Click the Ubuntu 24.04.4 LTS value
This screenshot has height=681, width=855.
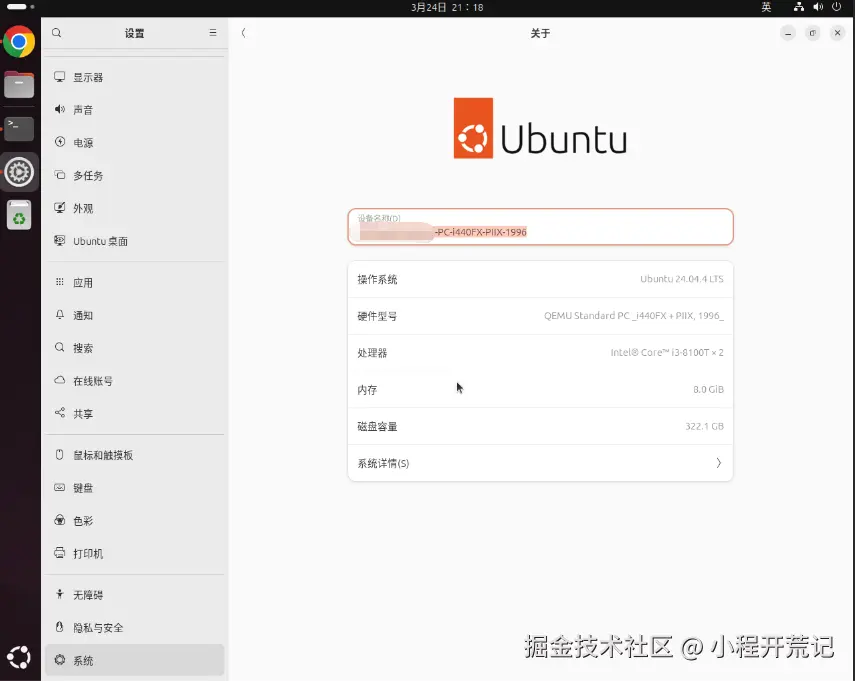pyautogui.click(x=682, y=279)
